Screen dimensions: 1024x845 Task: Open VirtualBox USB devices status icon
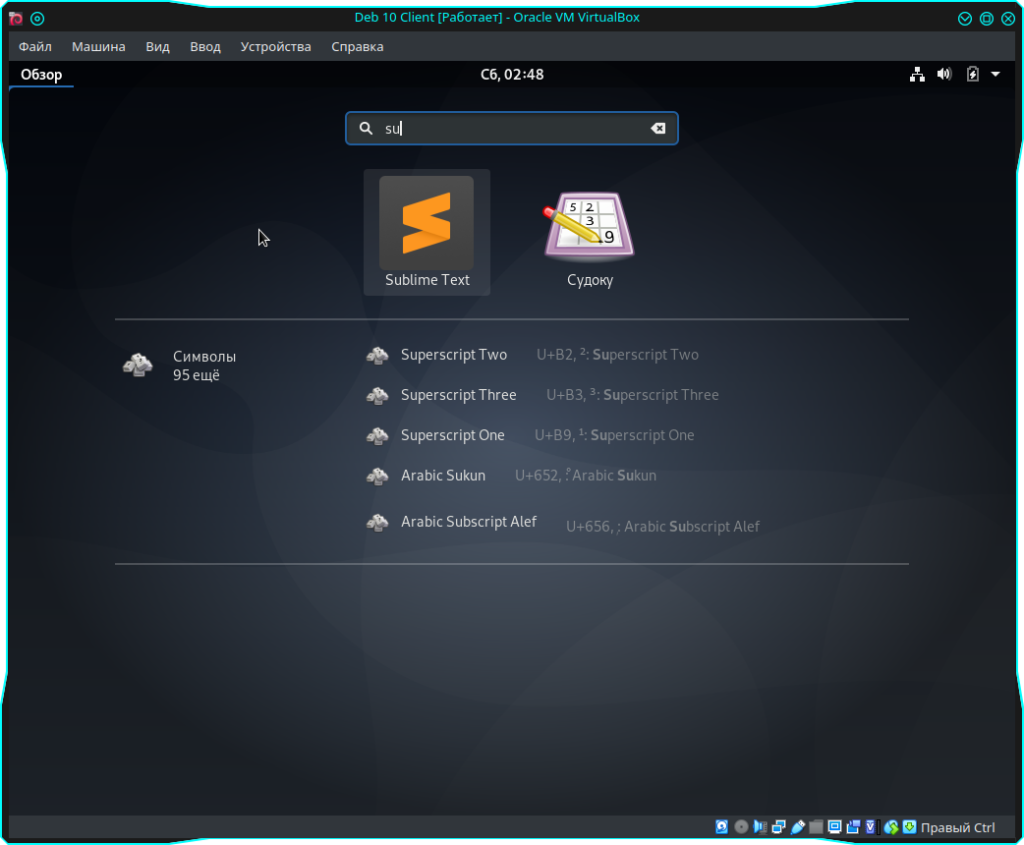click(x=797, y=827)
